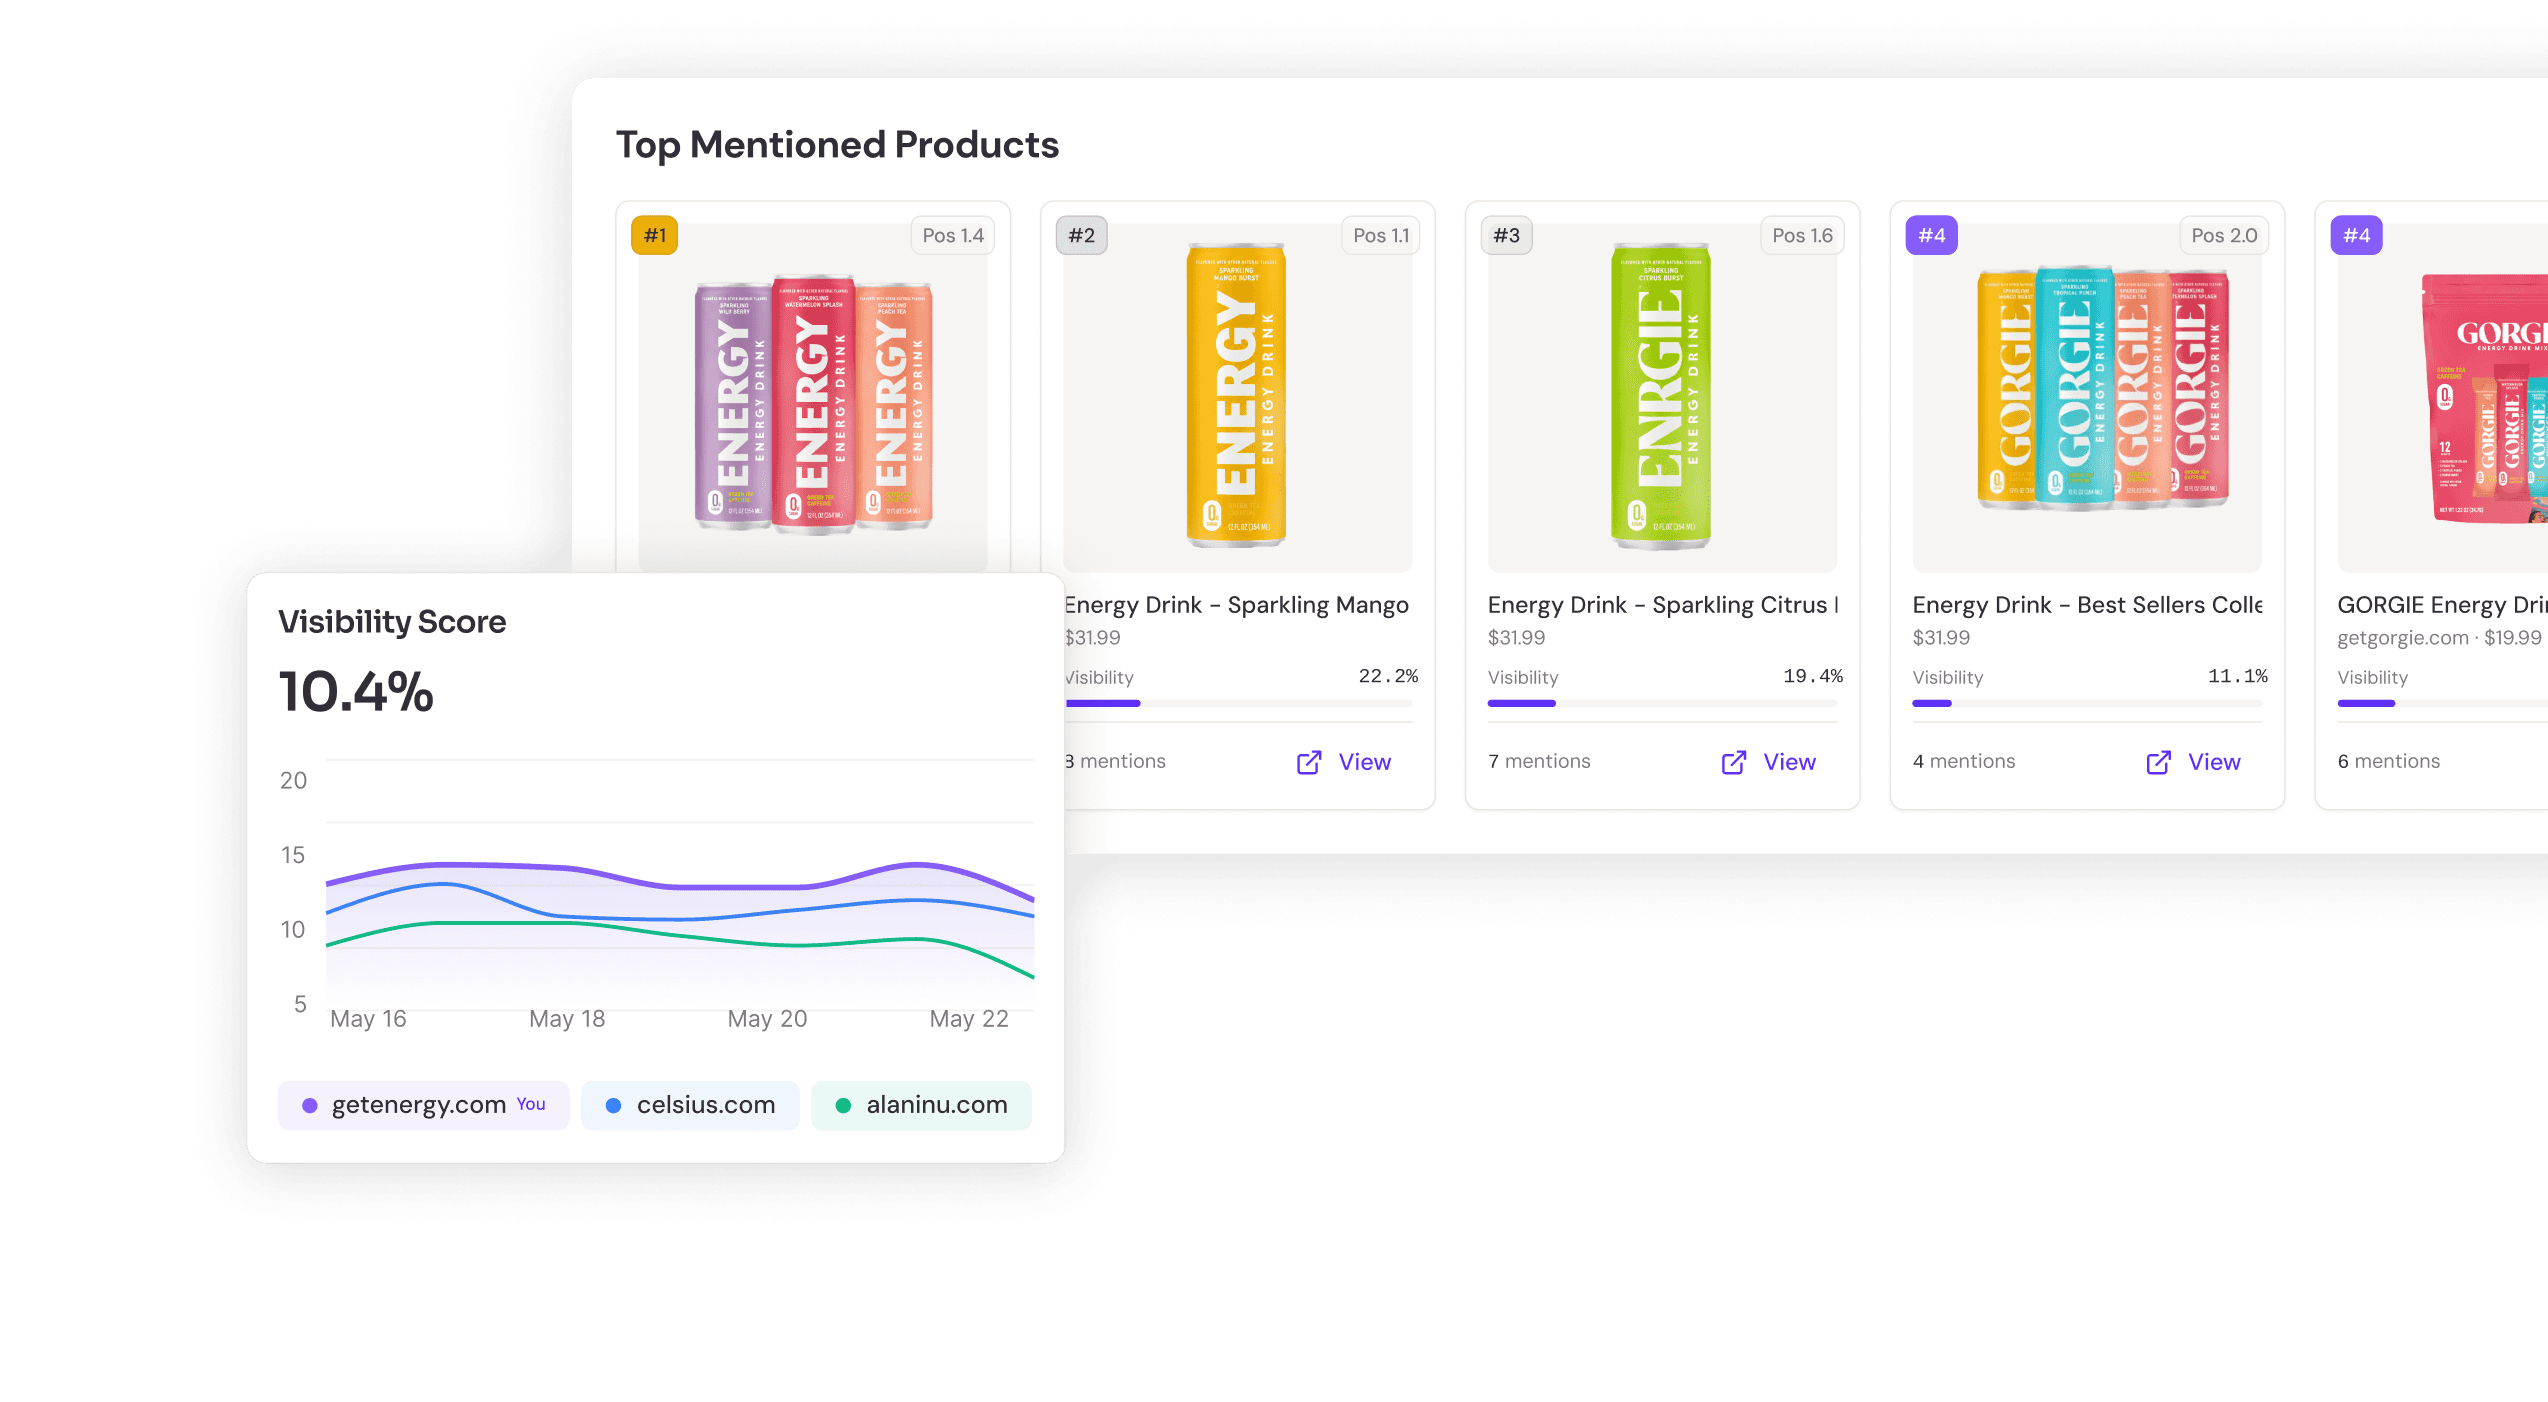Click the "Pos 1.1" position badge
The image size is (2548, 1402).
(1381, 236)
